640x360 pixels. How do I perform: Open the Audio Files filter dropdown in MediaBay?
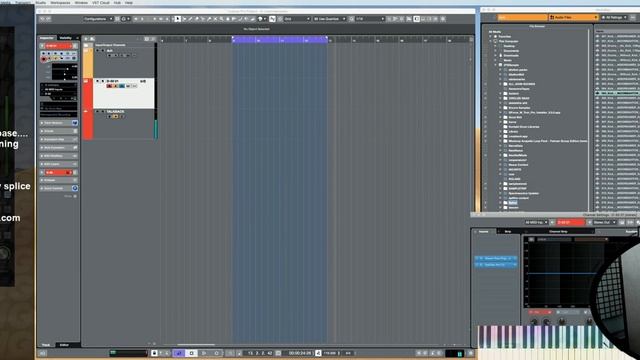click(x=573, y=18)
